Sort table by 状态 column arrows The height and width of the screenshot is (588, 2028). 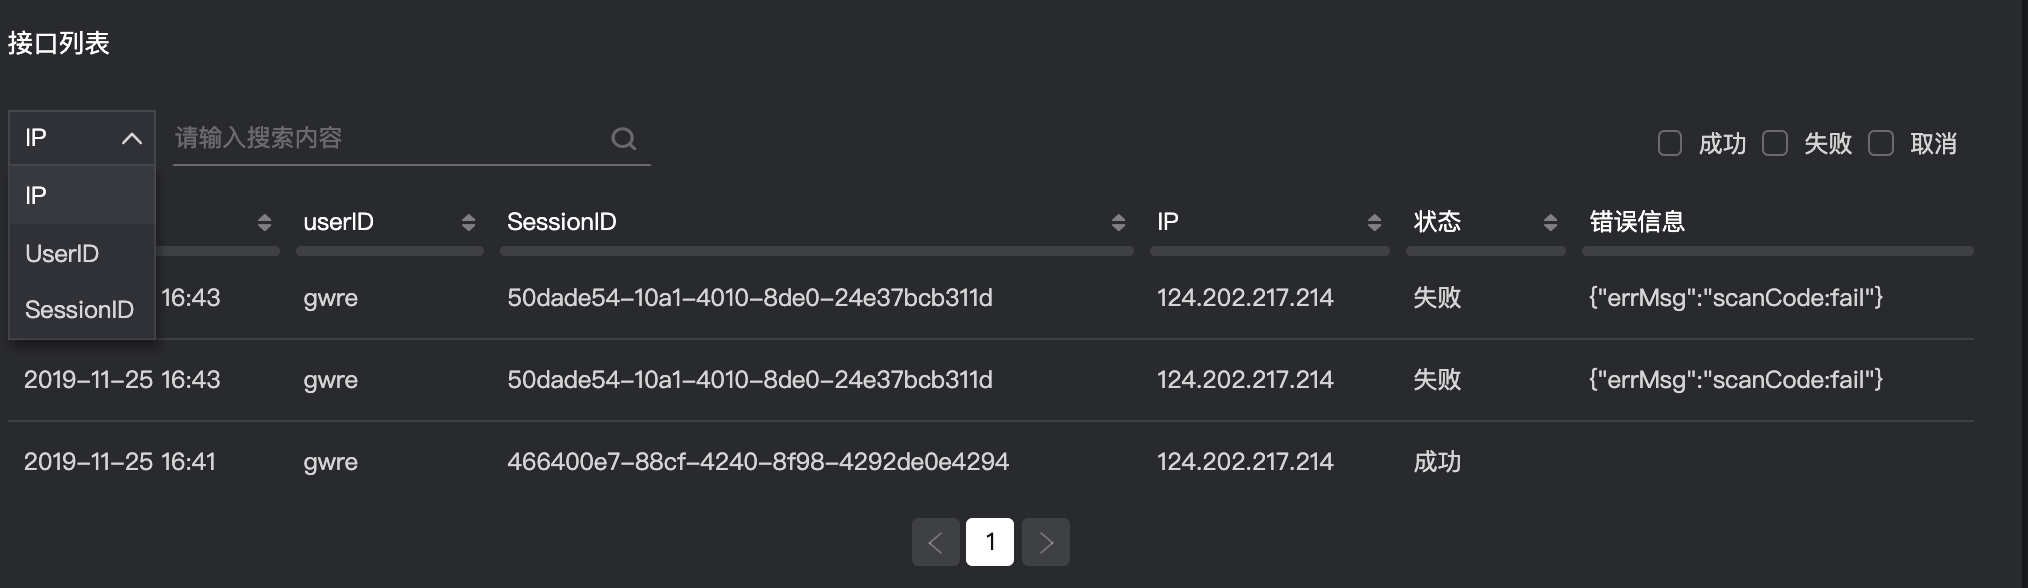(1550, 222)
